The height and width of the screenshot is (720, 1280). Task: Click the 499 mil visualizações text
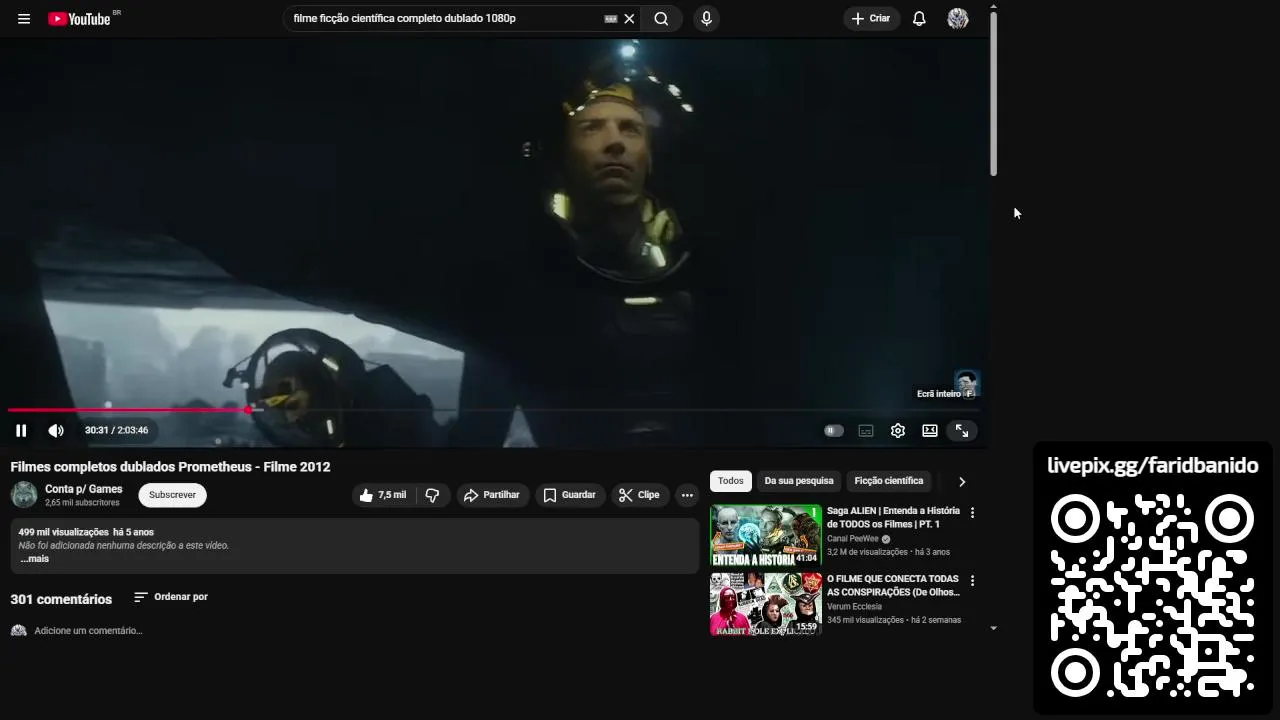click(63, 532)
